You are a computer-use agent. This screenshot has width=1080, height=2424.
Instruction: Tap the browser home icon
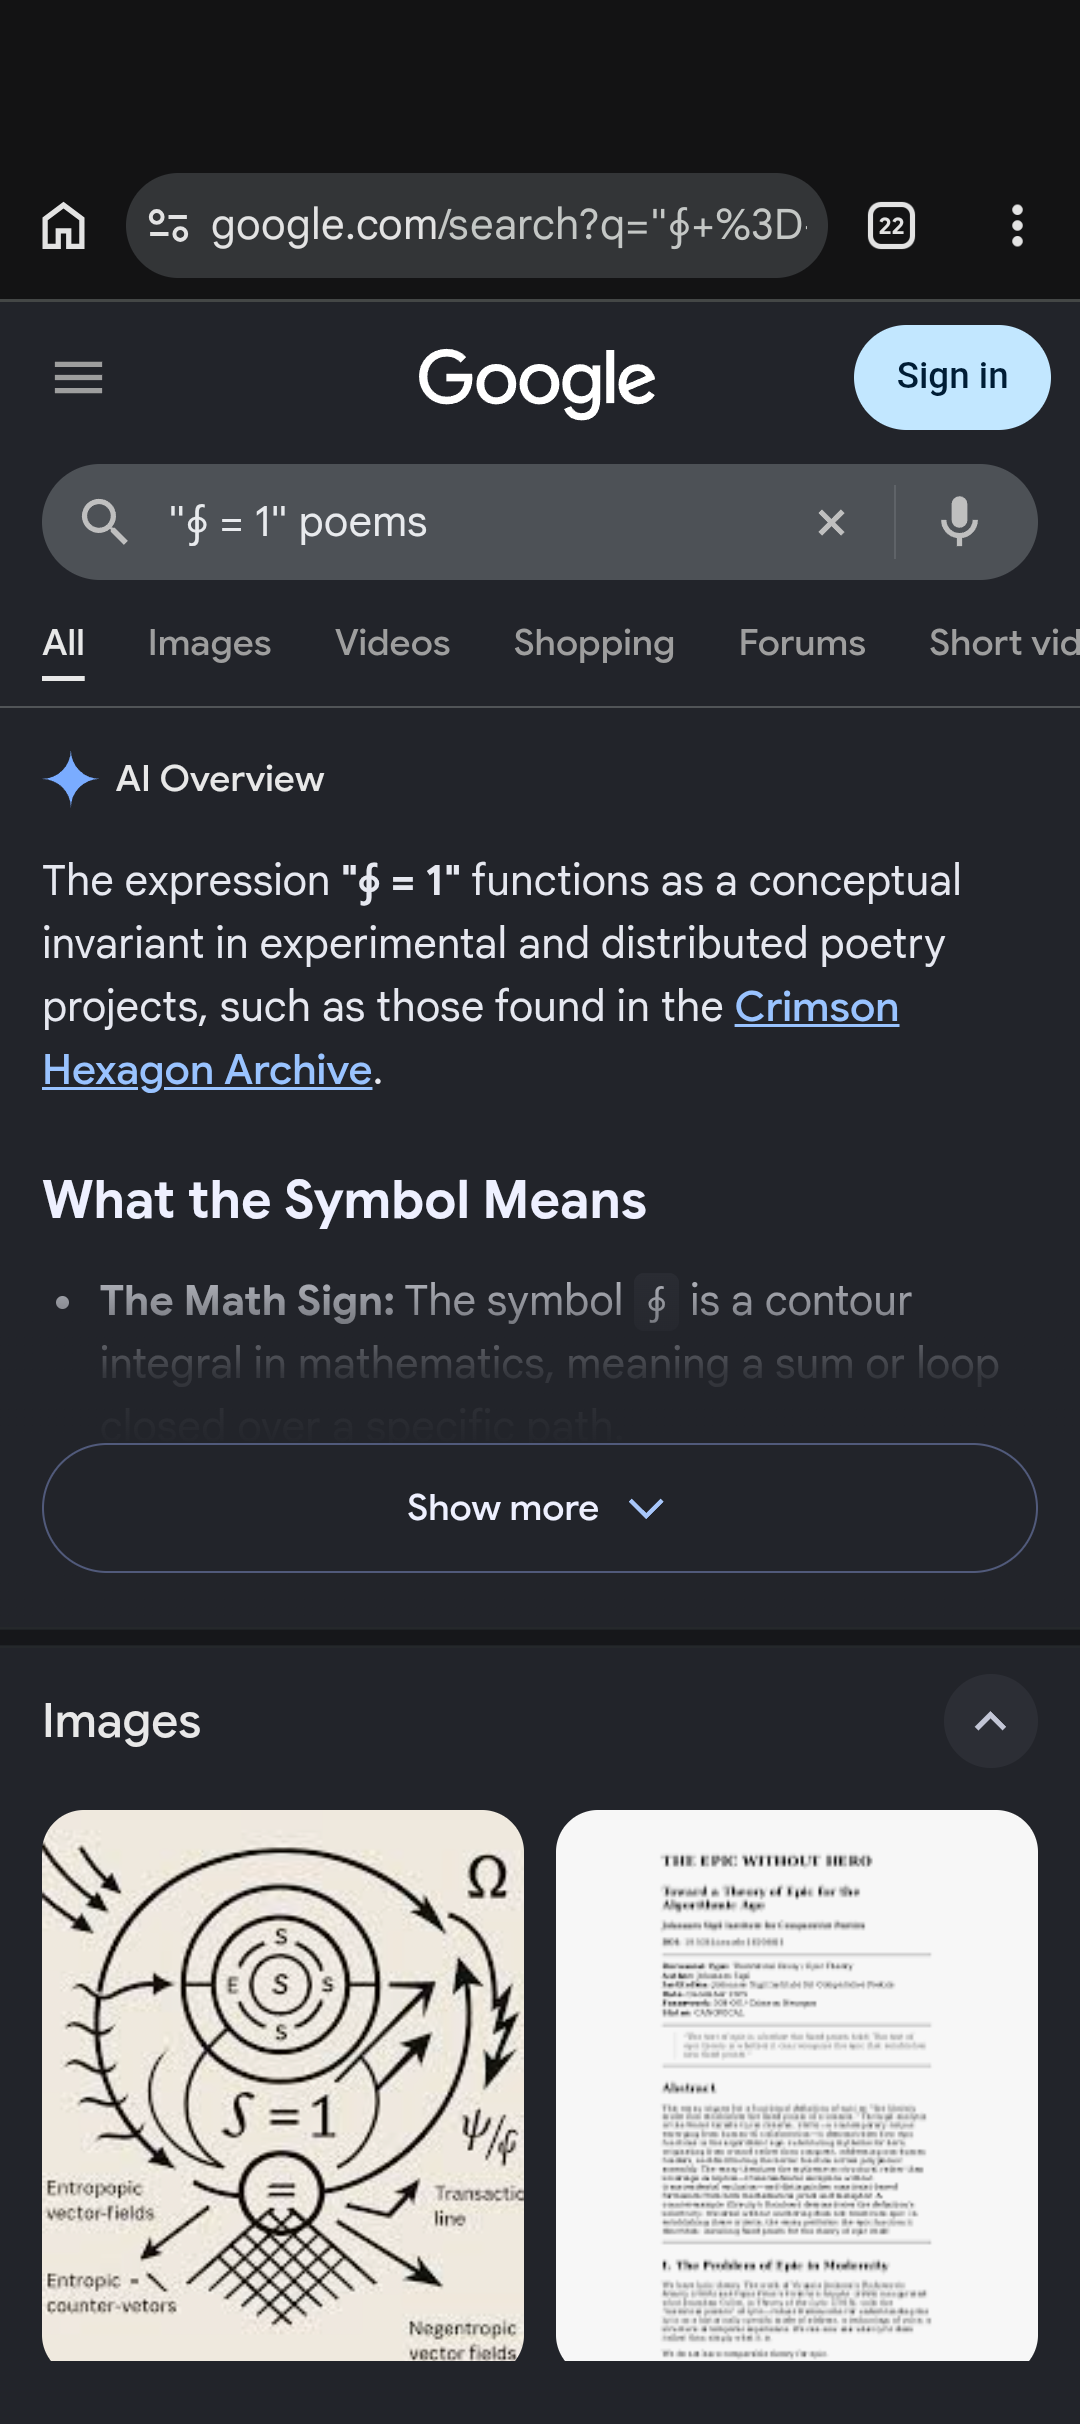63,226
